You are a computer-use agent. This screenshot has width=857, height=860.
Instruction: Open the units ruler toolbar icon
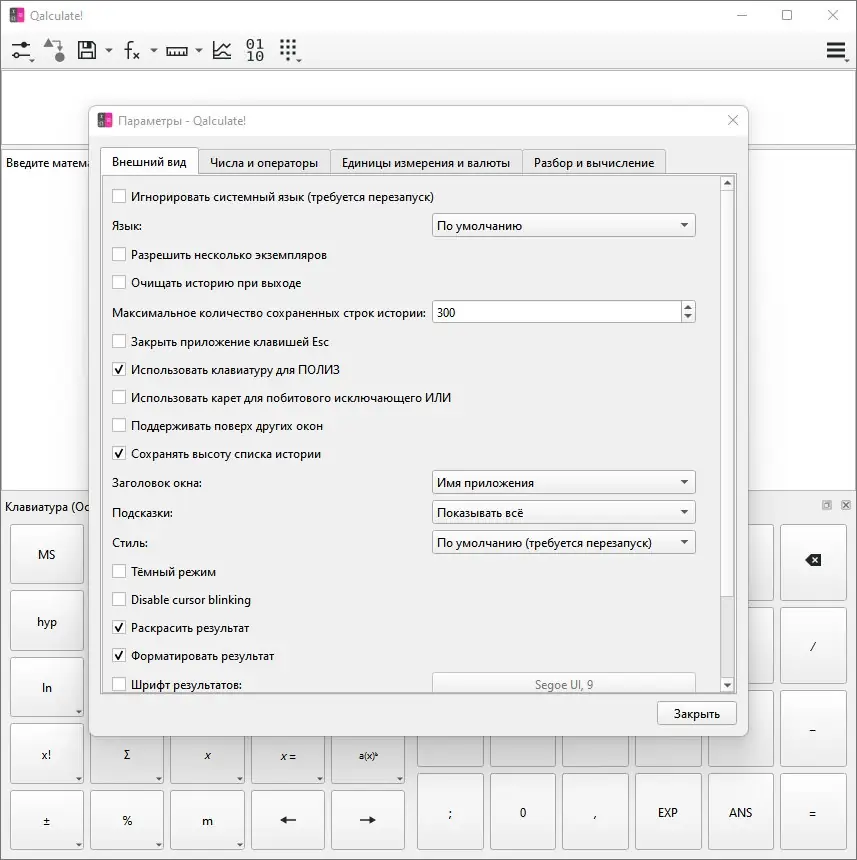177,51
